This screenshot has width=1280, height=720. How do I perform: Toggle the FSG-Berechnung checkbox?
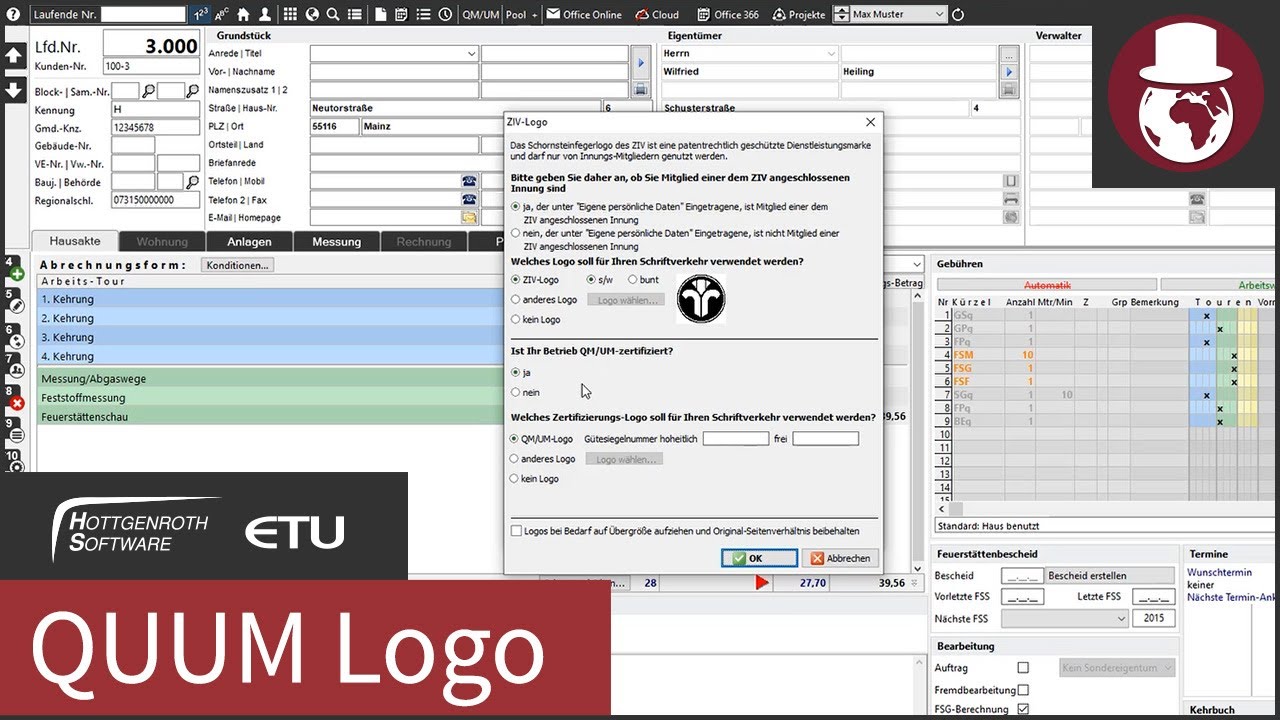click(x=1022, y=709)
